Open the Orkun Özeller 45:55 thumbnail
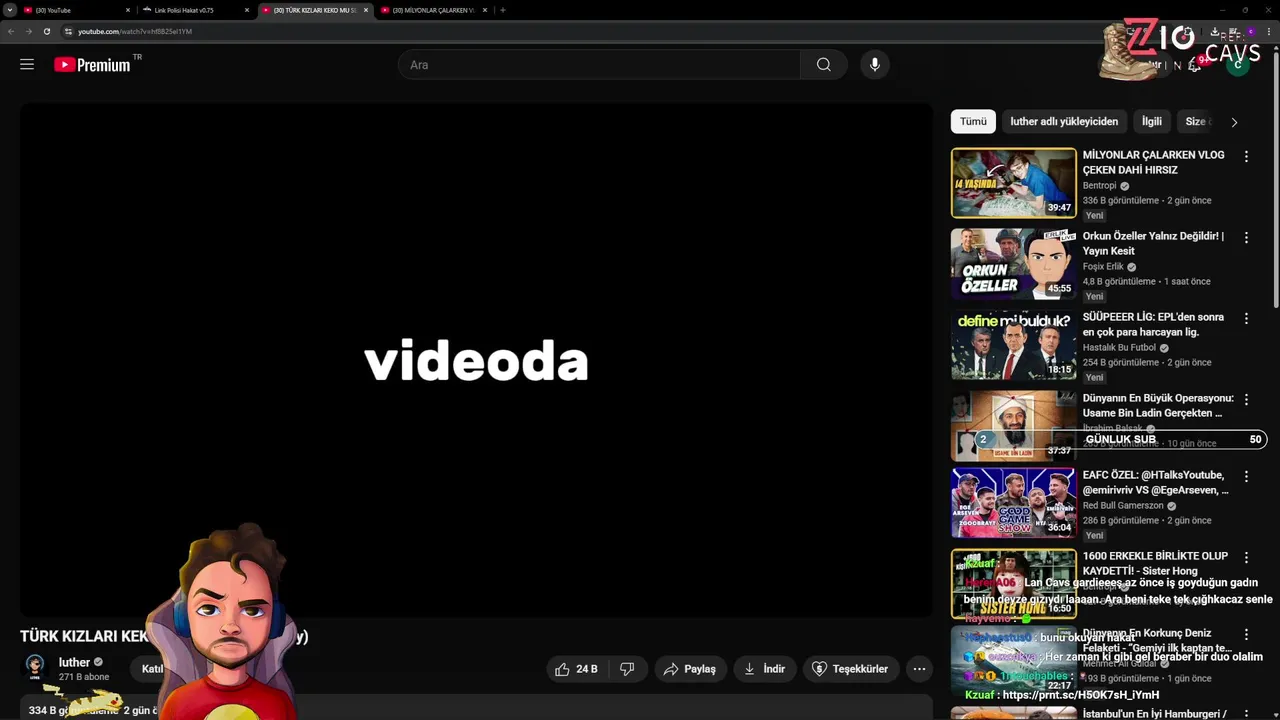This screenshot has width=1280, height=720. (x=1013, y=264)
